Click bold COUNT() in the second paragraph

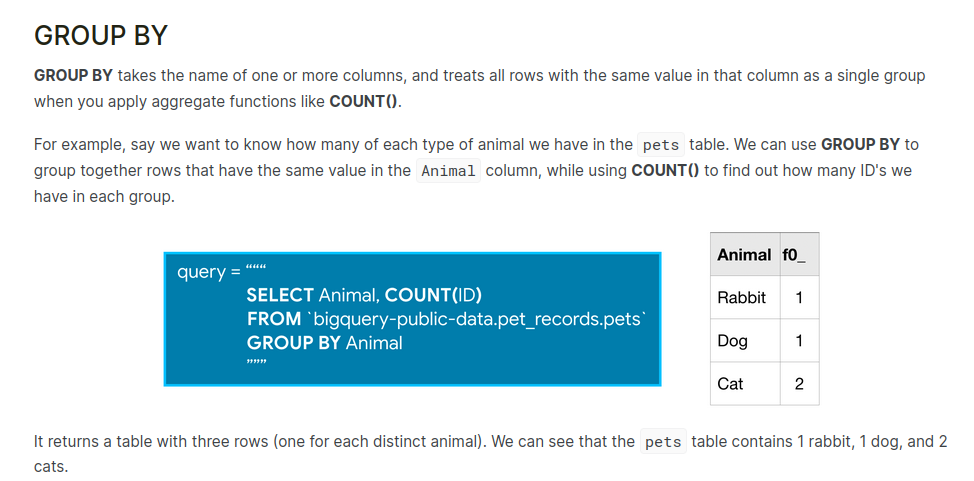666,170
